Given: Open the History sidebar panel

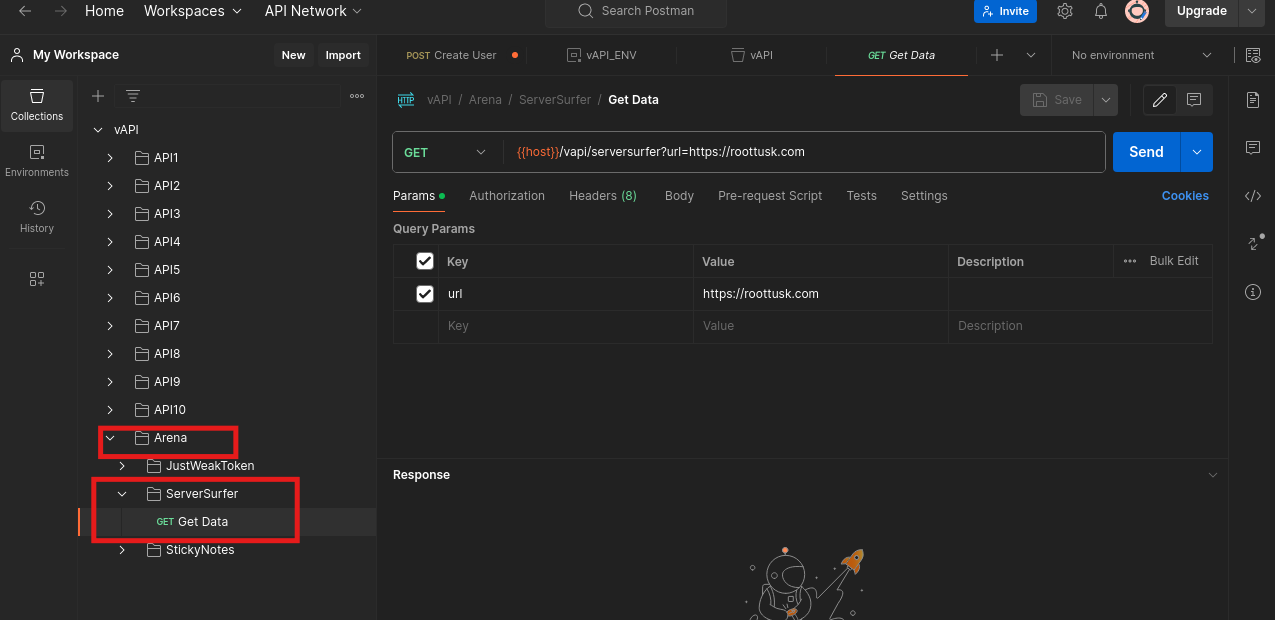Looking at the screenshot, I should click(x=37, y=216).
